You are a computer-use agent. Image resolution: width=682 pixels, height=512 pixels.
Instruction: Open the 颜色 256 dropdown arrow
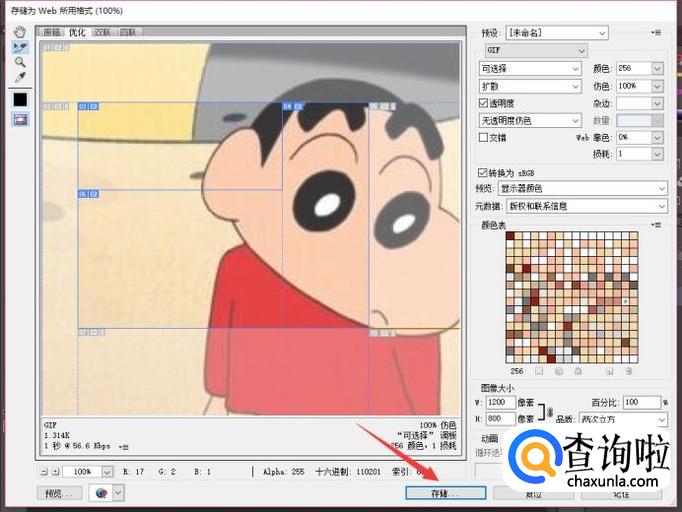(x=657, y=68)
